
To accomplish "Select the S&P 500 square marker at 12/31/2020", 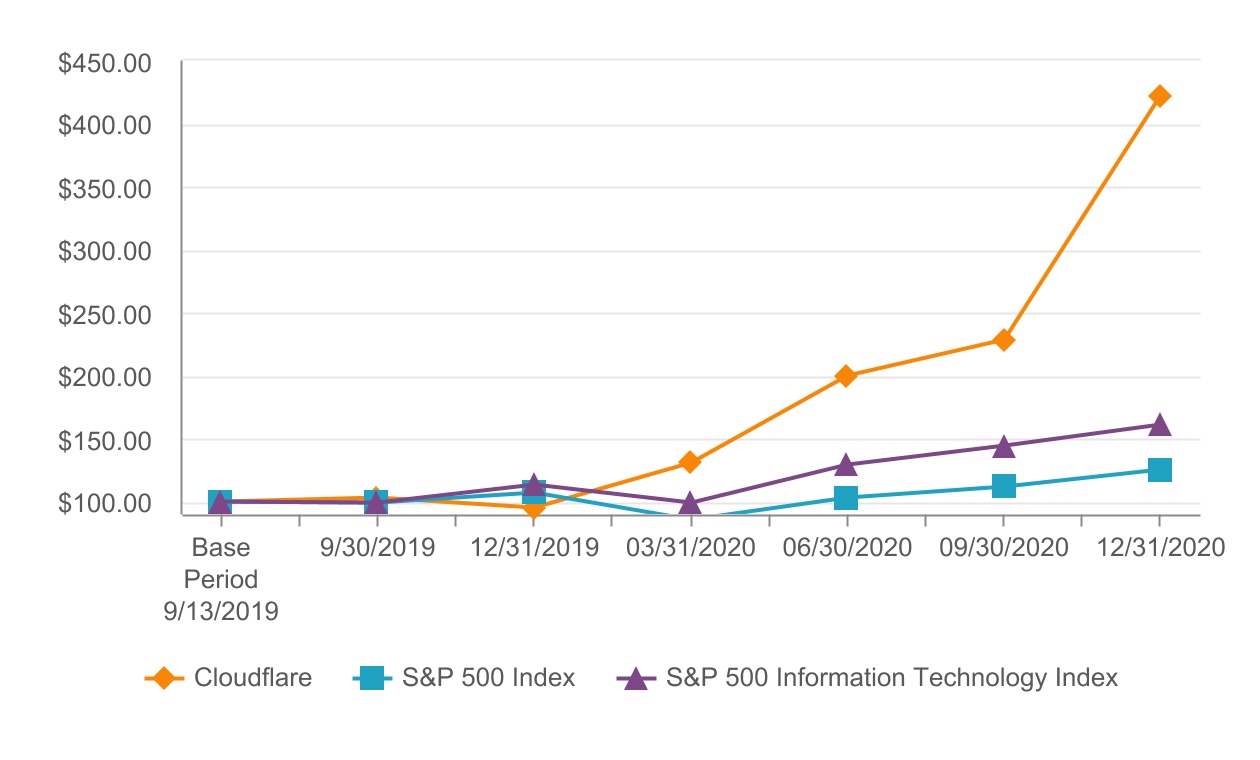I will pos(1159,470).
